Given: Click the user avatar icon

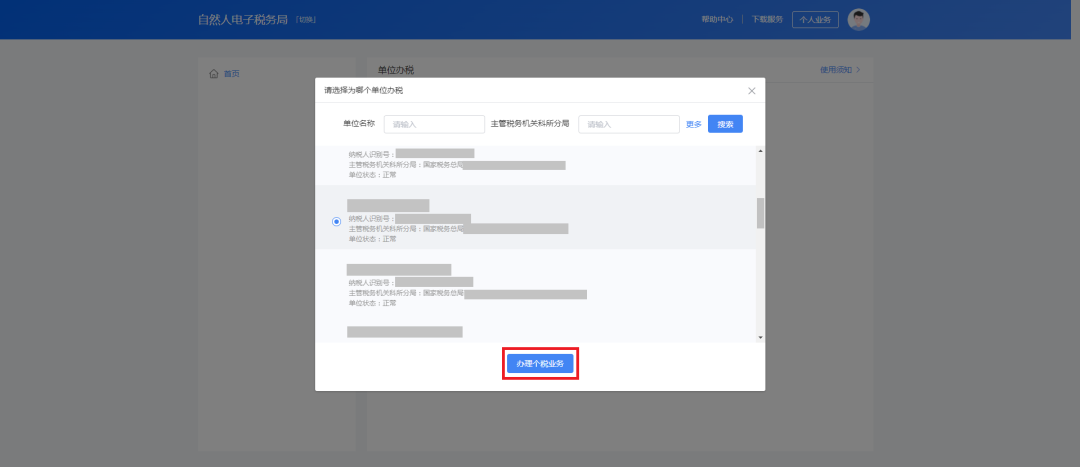Looking at the screenshot, I should [858, 20].
